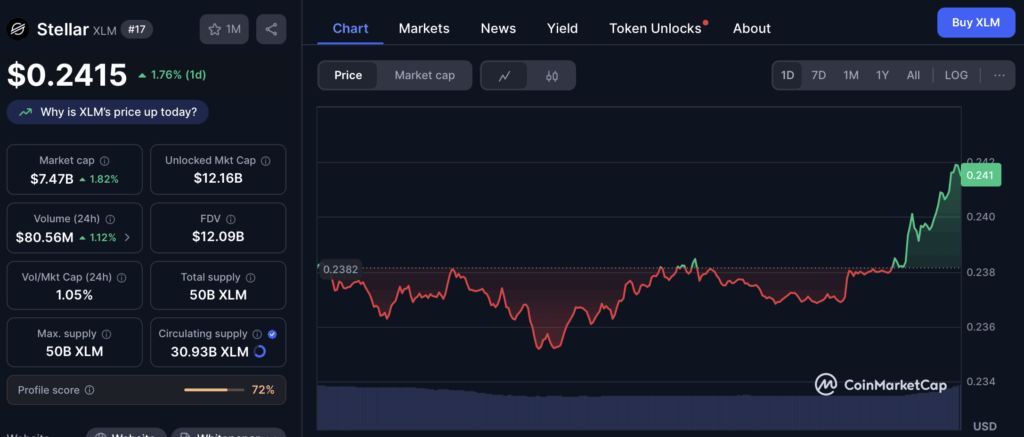This screenshot has height=437, width=1024.
Task: Click the $12.16B unlocked market cap value
Action: (x=218, y=178)
